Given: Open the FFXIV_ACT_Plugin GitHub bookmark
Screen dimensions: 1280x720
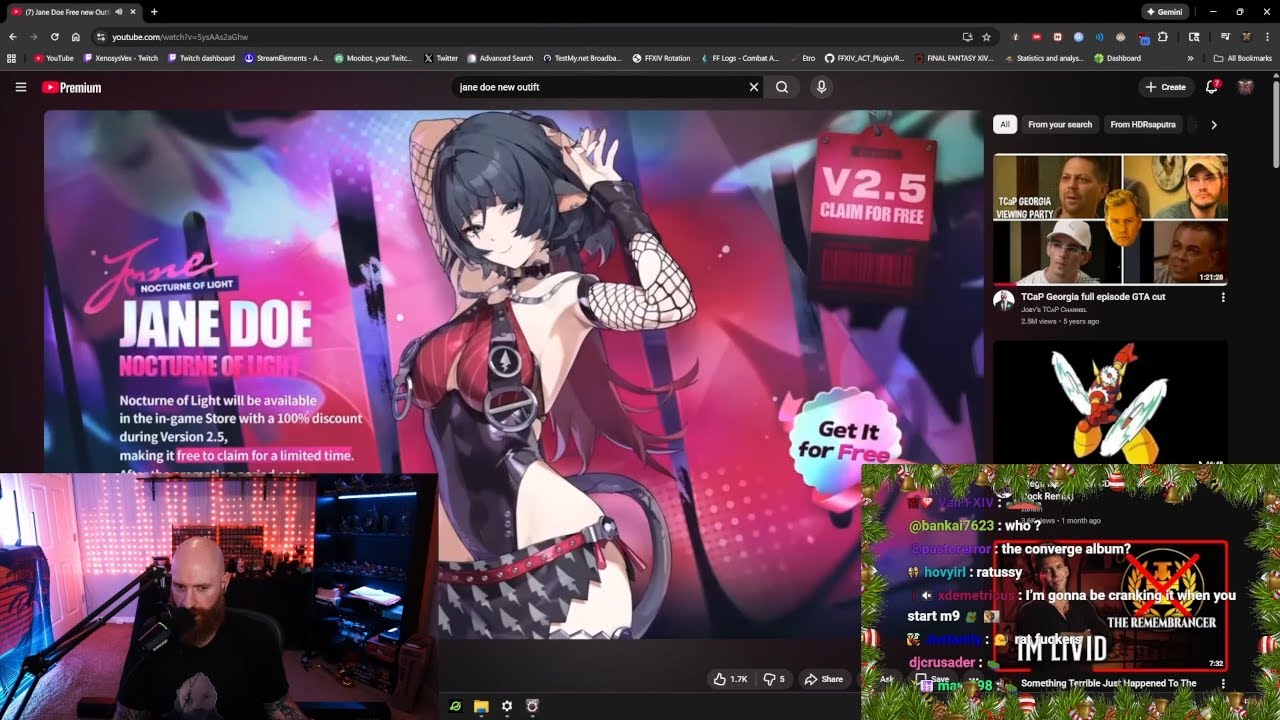Looking at the screenshot, I should point(865,58).
